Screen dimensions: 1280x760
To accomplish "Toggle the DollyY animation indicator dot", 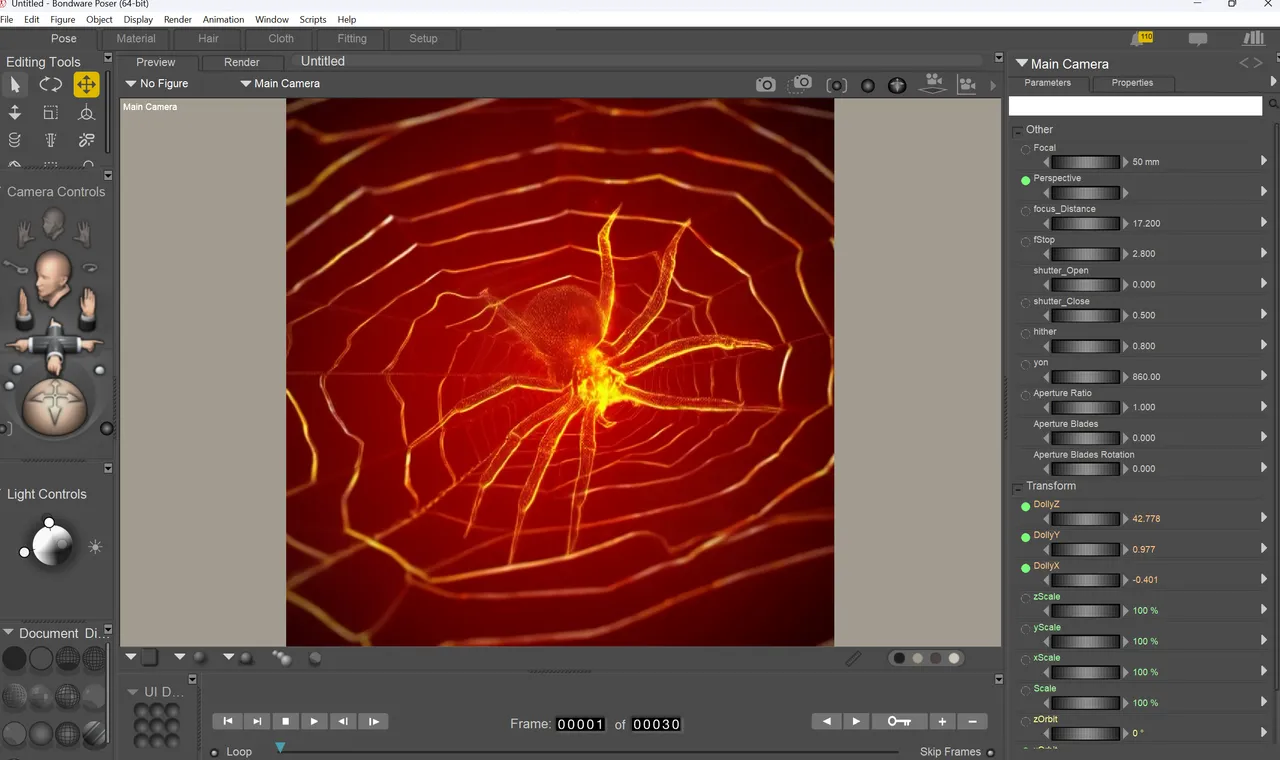I will pyautogui.click(x=1025, y=538).
